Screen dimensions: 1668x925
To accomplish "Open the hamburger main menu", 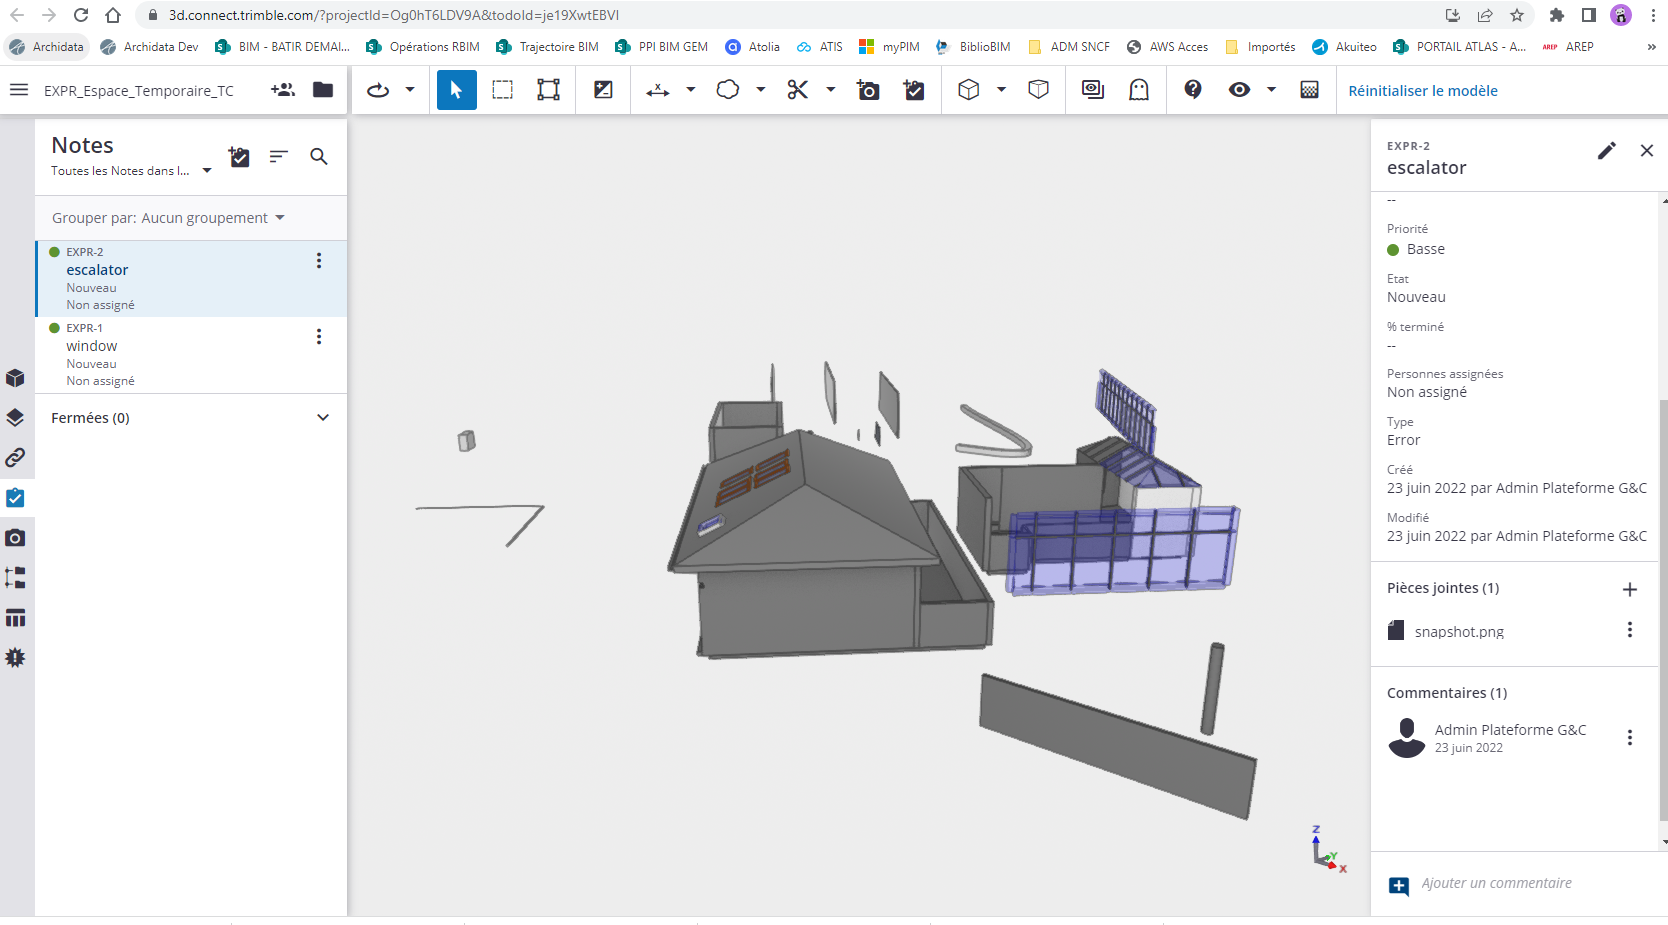I will coord(18,90).
